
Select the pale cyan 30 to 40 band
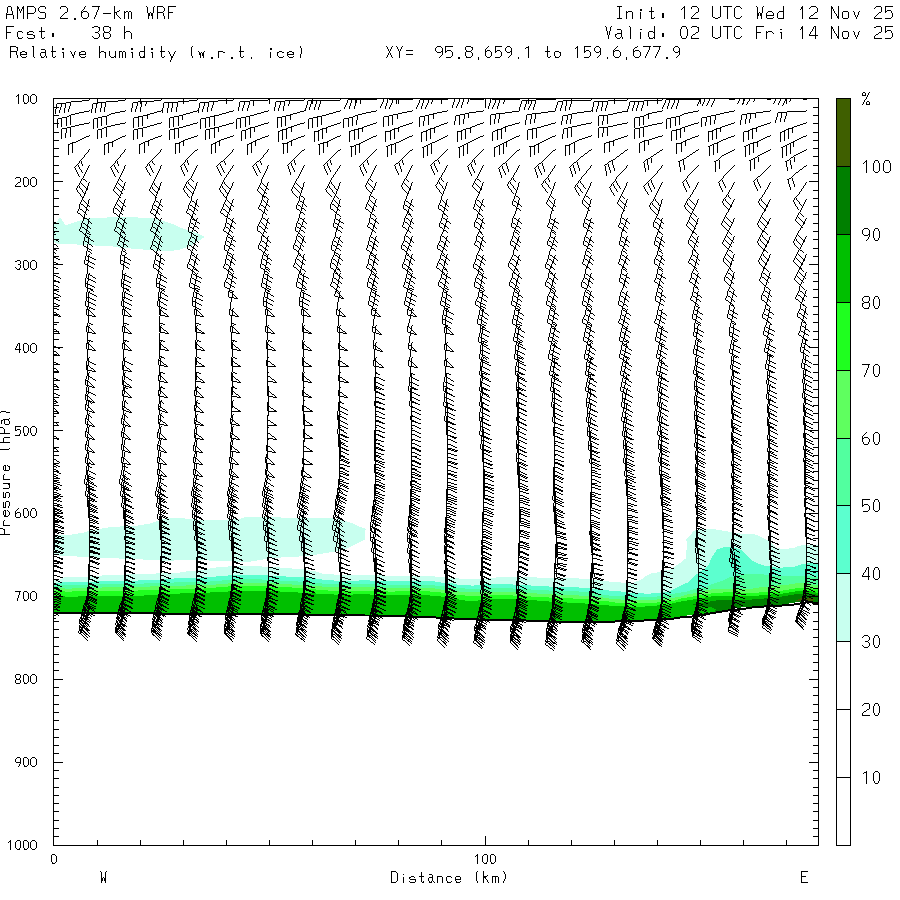[843, 608]
